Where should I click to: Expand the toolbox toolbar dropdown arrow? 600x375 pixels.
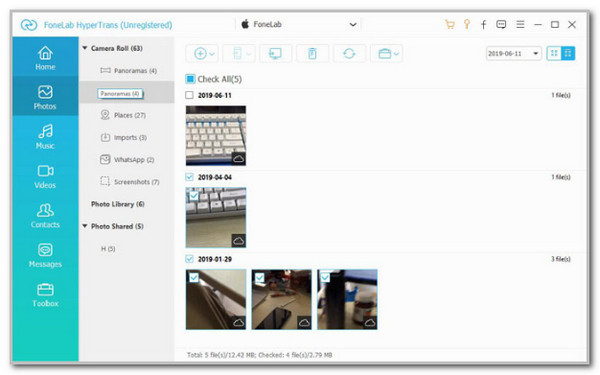pyautogui.click(x=396, y=54)
